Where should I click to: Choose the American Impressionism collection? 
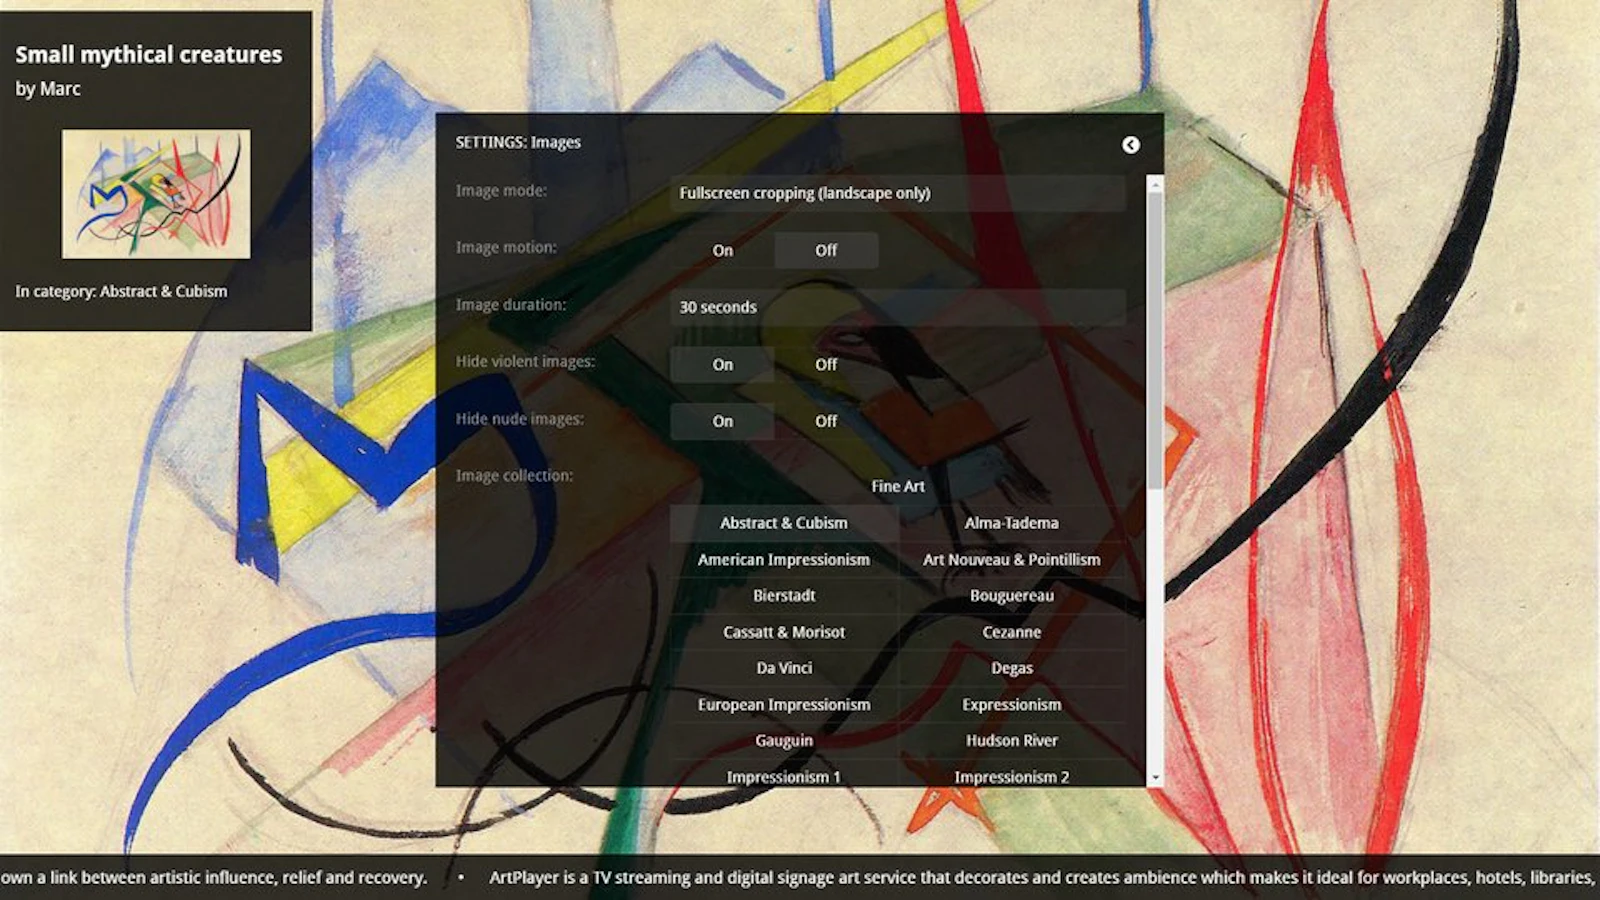784,559
